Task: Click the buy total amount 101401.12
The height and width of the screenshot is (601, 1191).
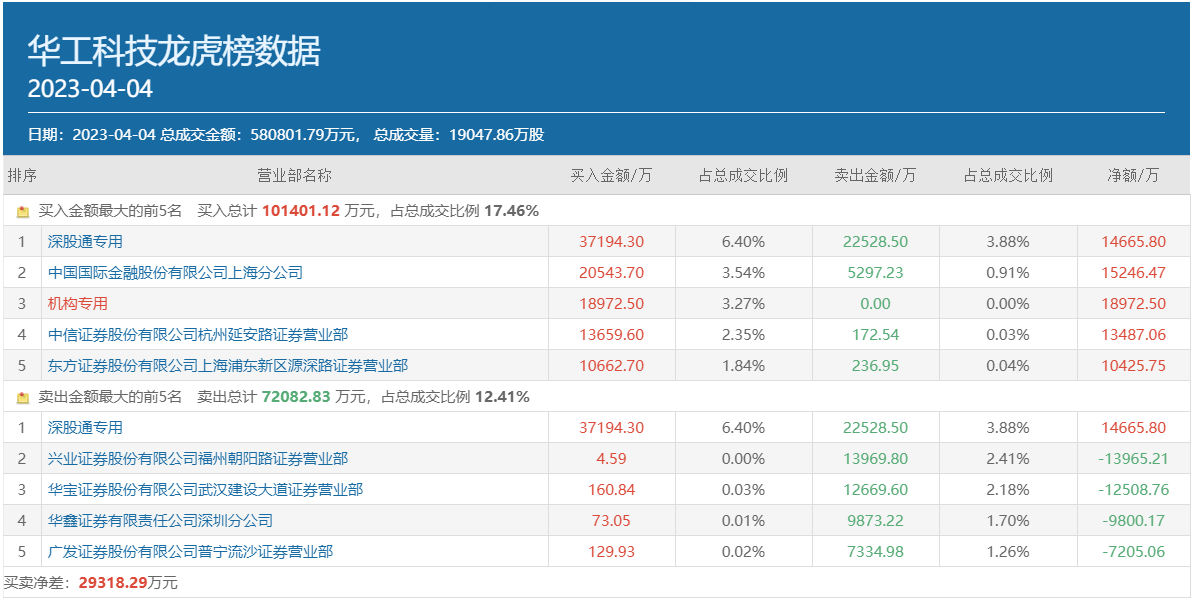Action: (301, 211)
